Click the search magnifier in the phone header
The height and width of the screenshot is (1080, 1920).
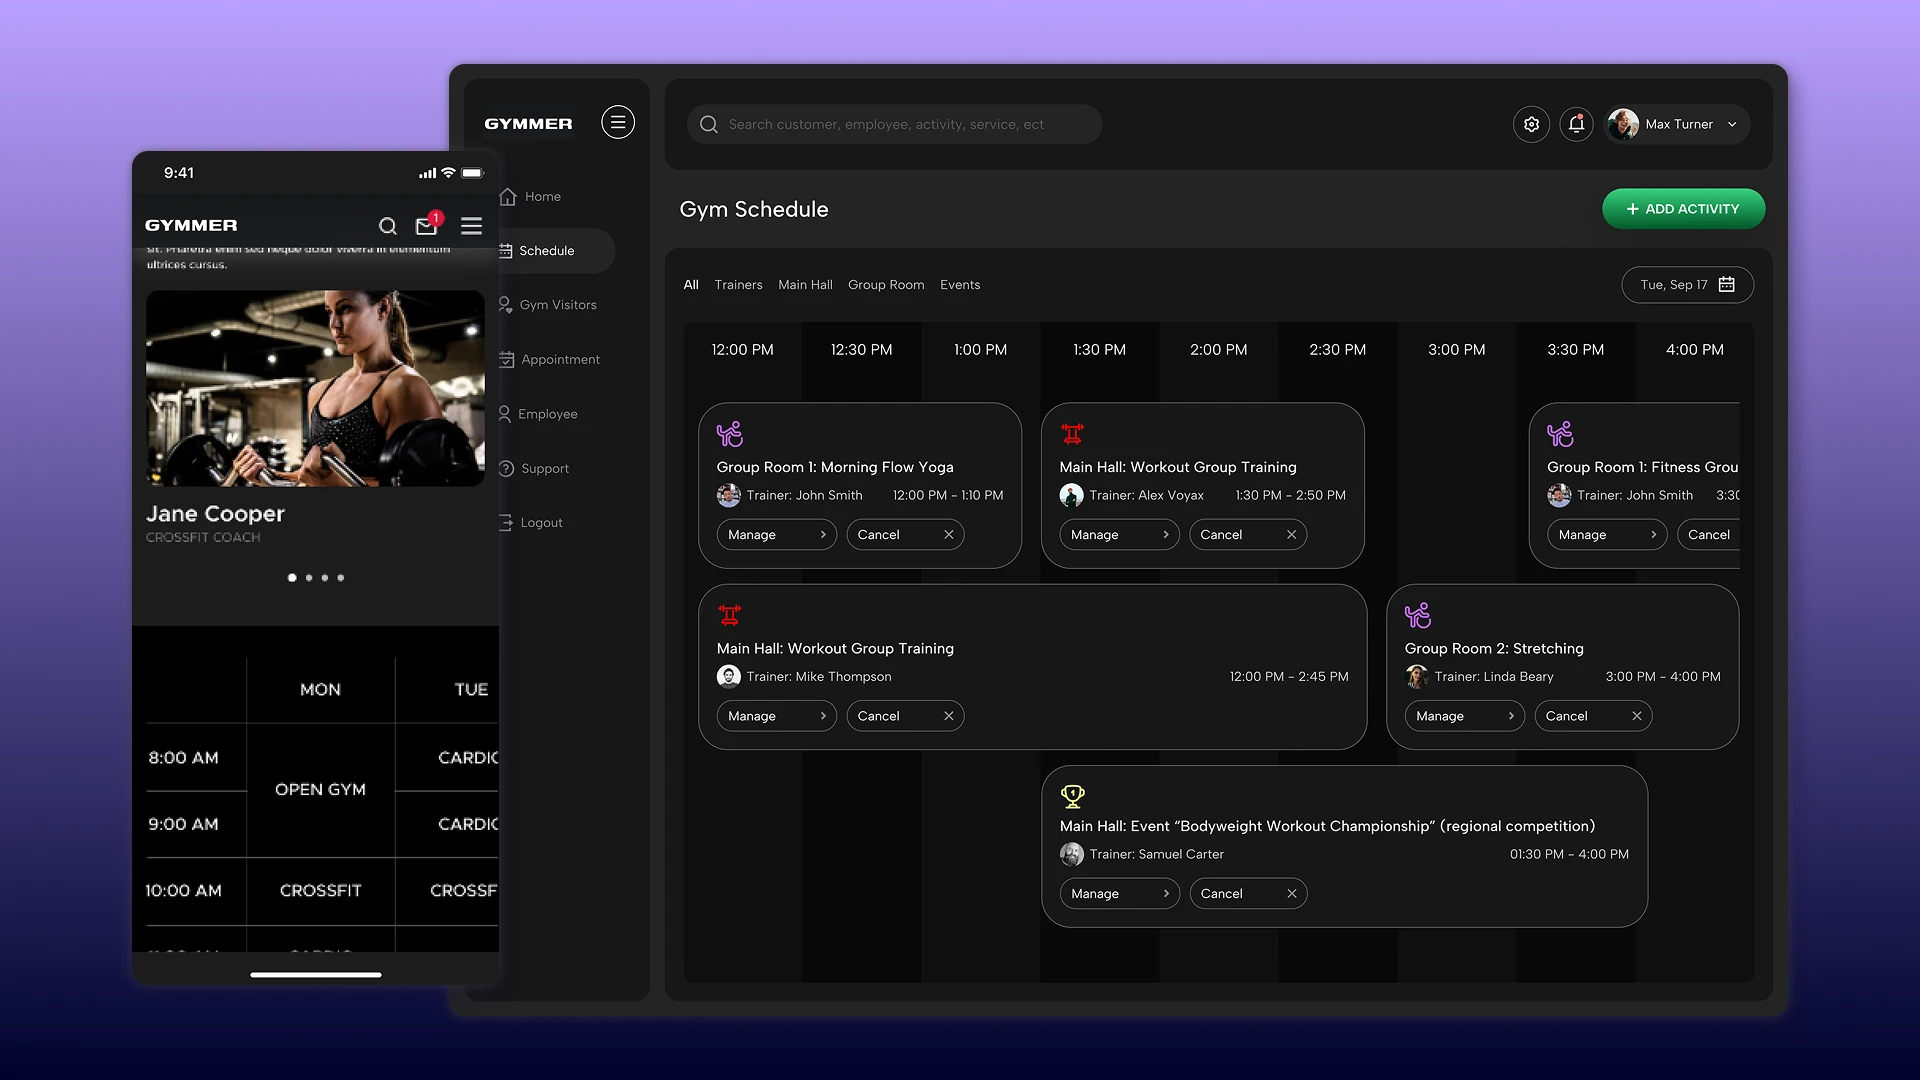pos(388,226)
